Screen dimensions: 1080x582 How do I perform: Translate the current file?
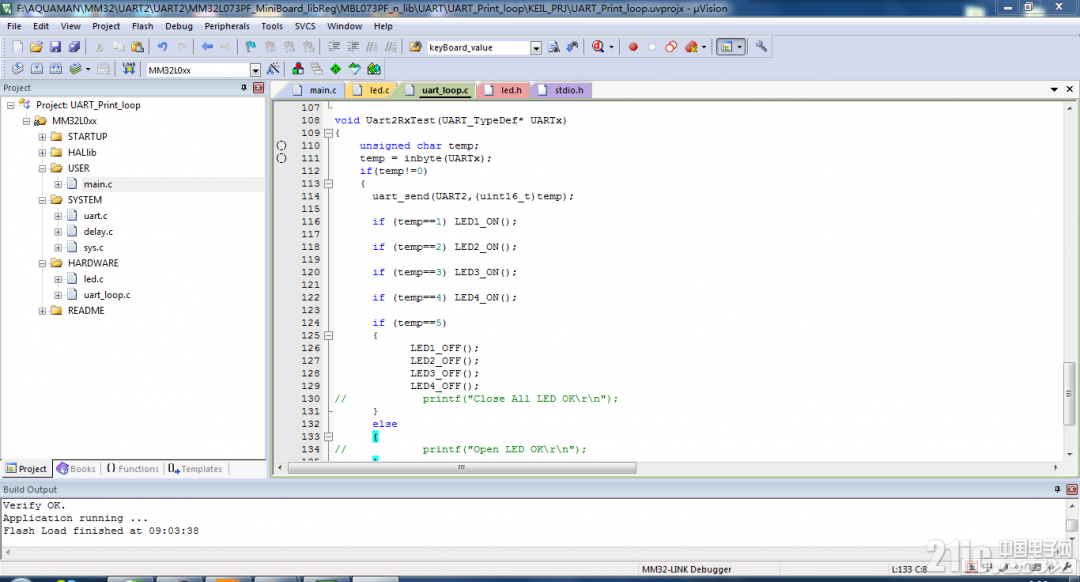17,69
